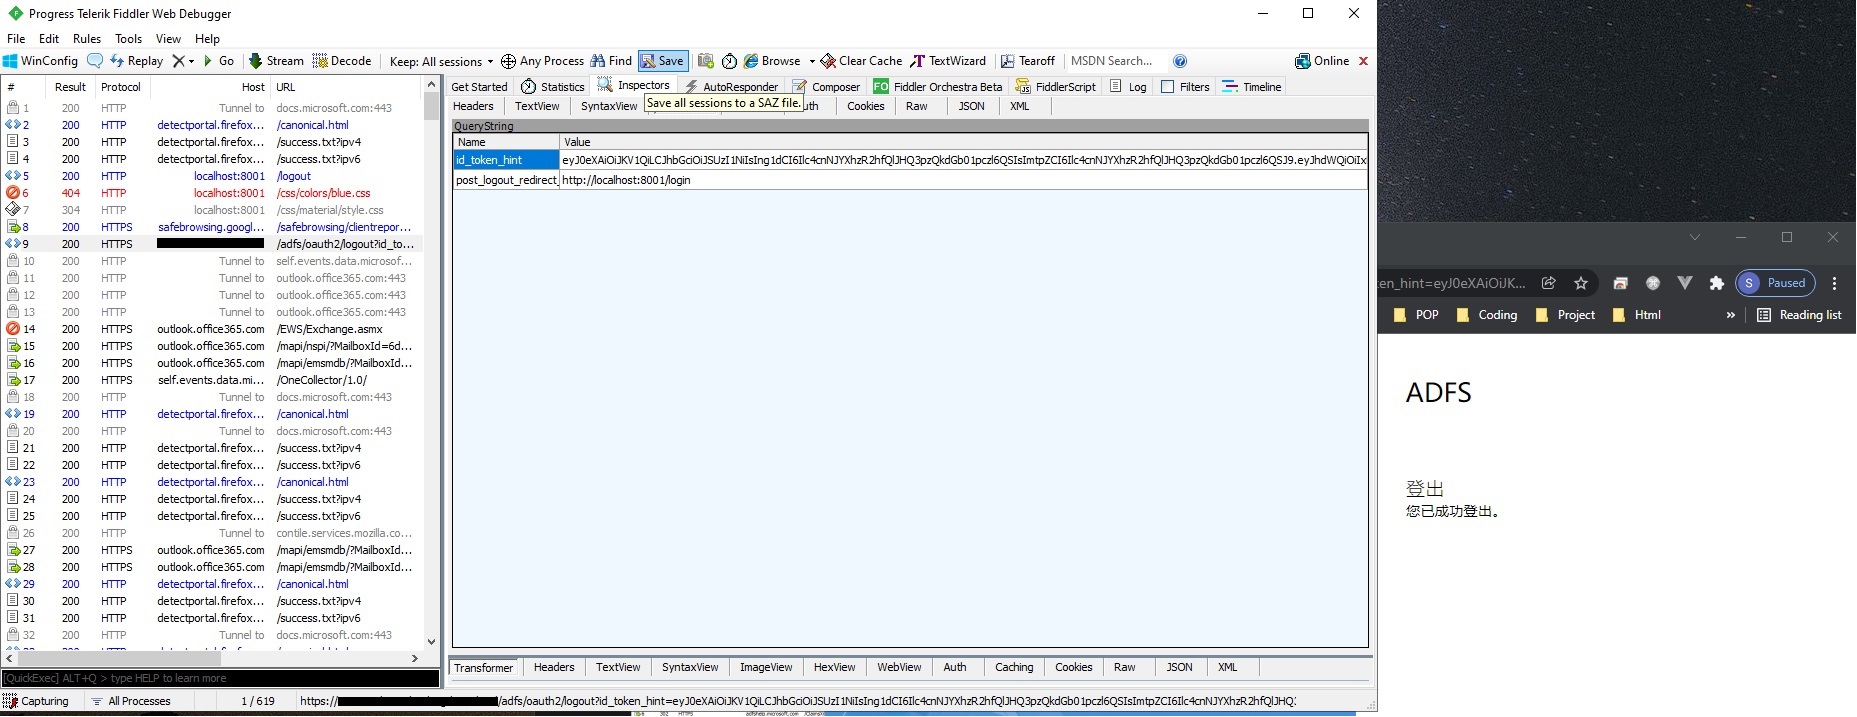This screenshot has width=1857, height=717.
Task: Click the Chrome command-key extension icon
Action: point(1653,283)
